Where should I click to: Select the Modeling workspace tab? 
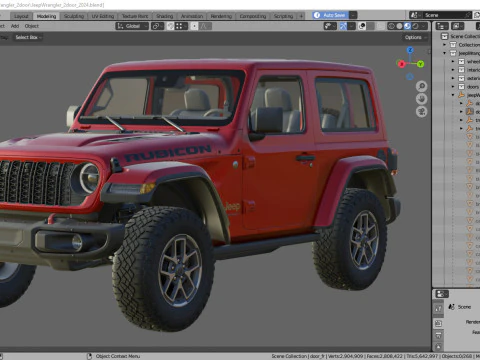click(46, 16)
